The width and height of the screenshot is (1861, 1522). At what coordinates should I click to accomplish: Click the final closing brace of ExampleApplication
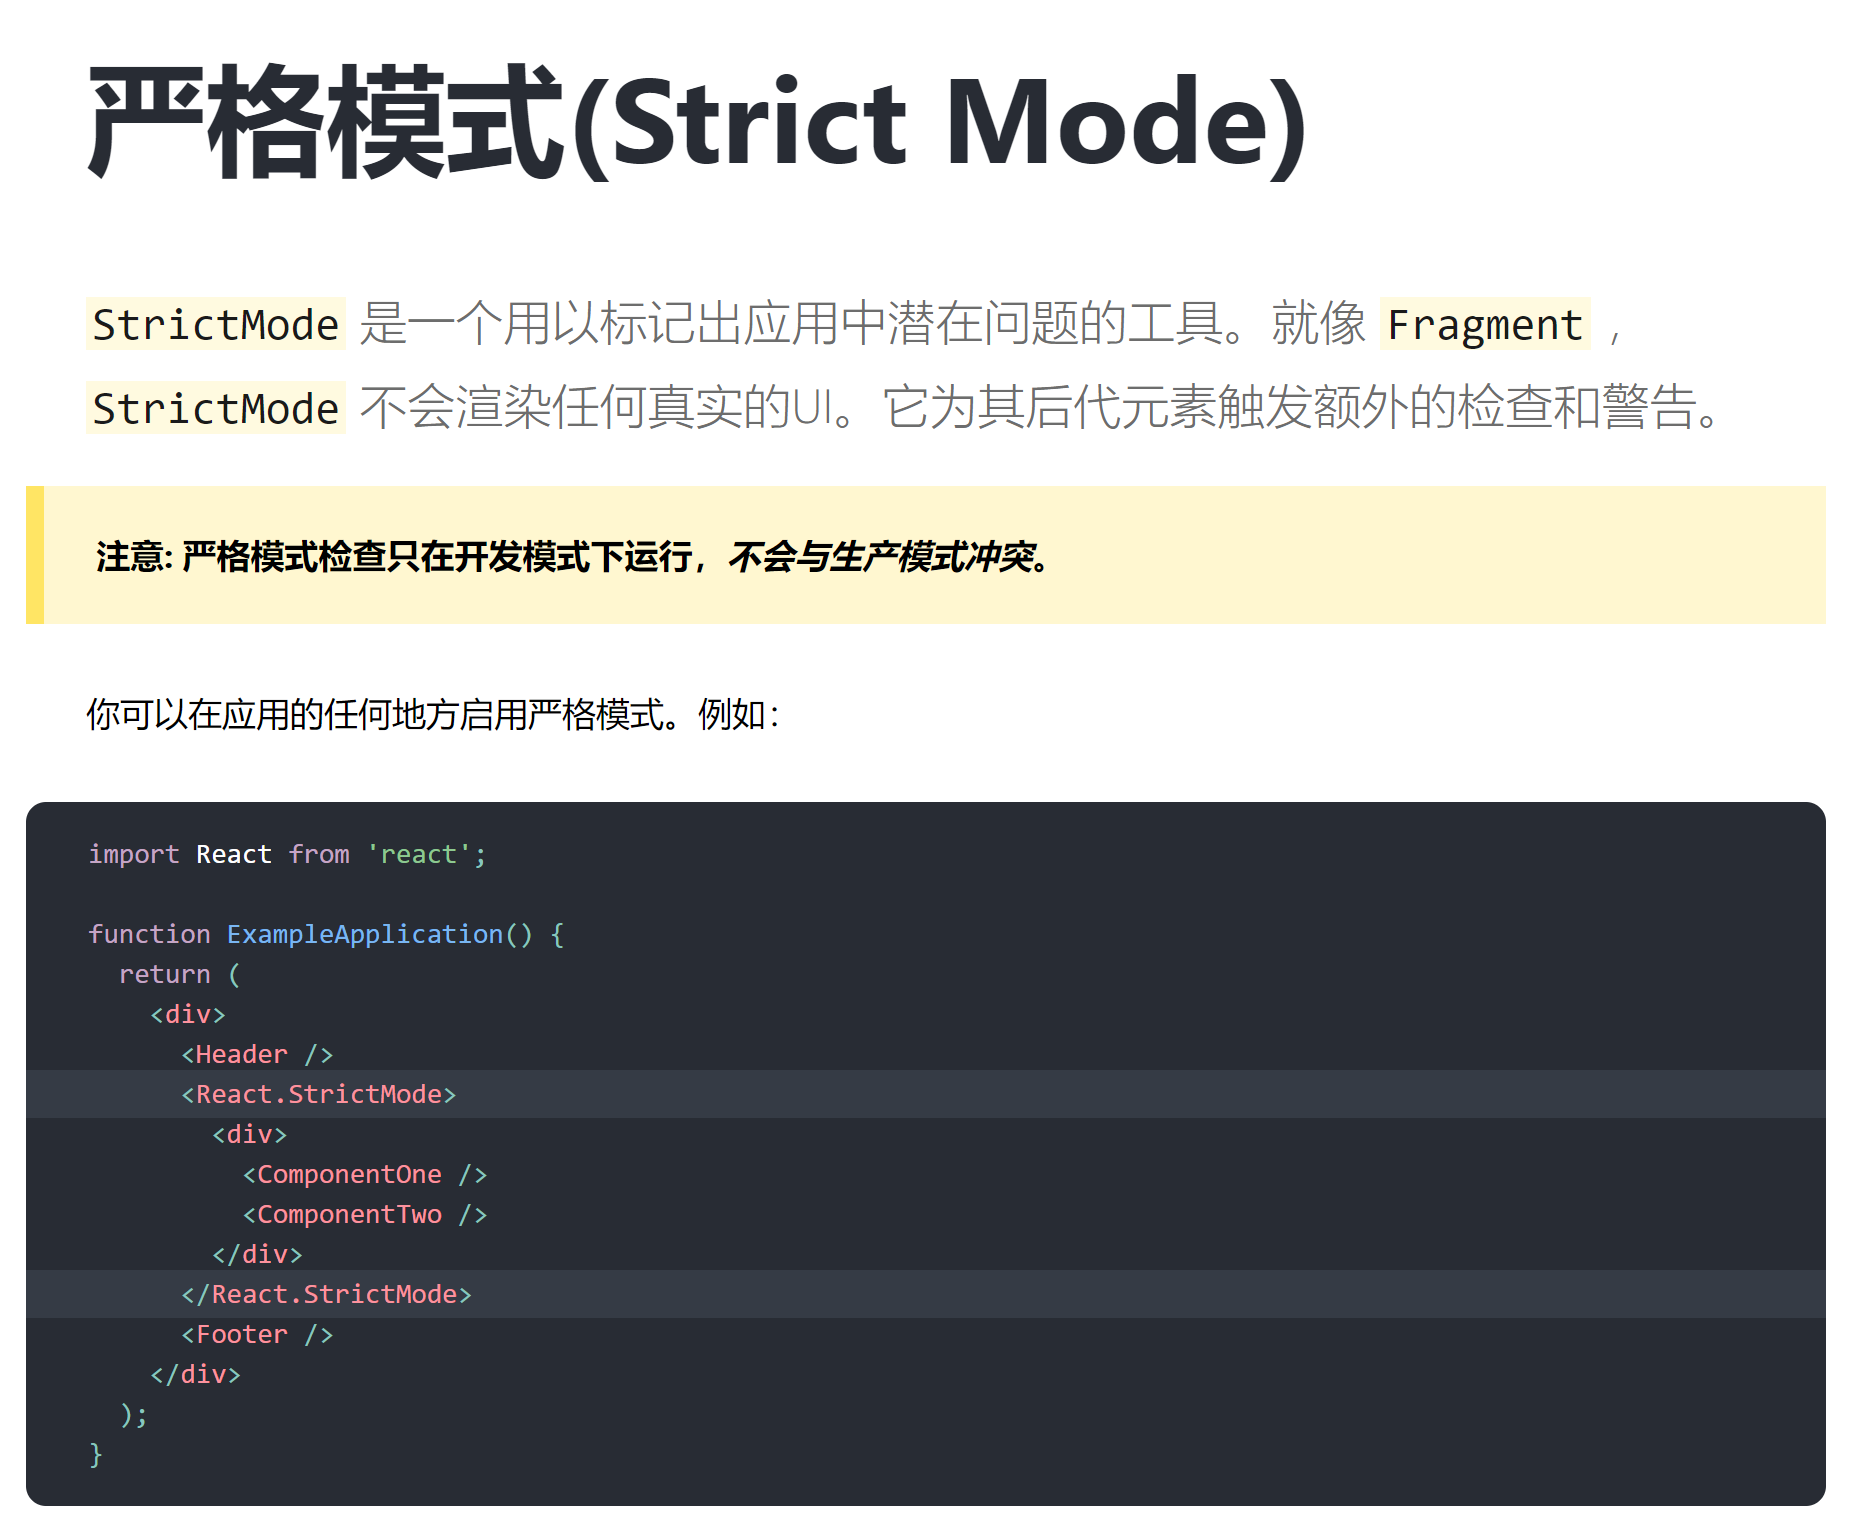click(95, 1453)
